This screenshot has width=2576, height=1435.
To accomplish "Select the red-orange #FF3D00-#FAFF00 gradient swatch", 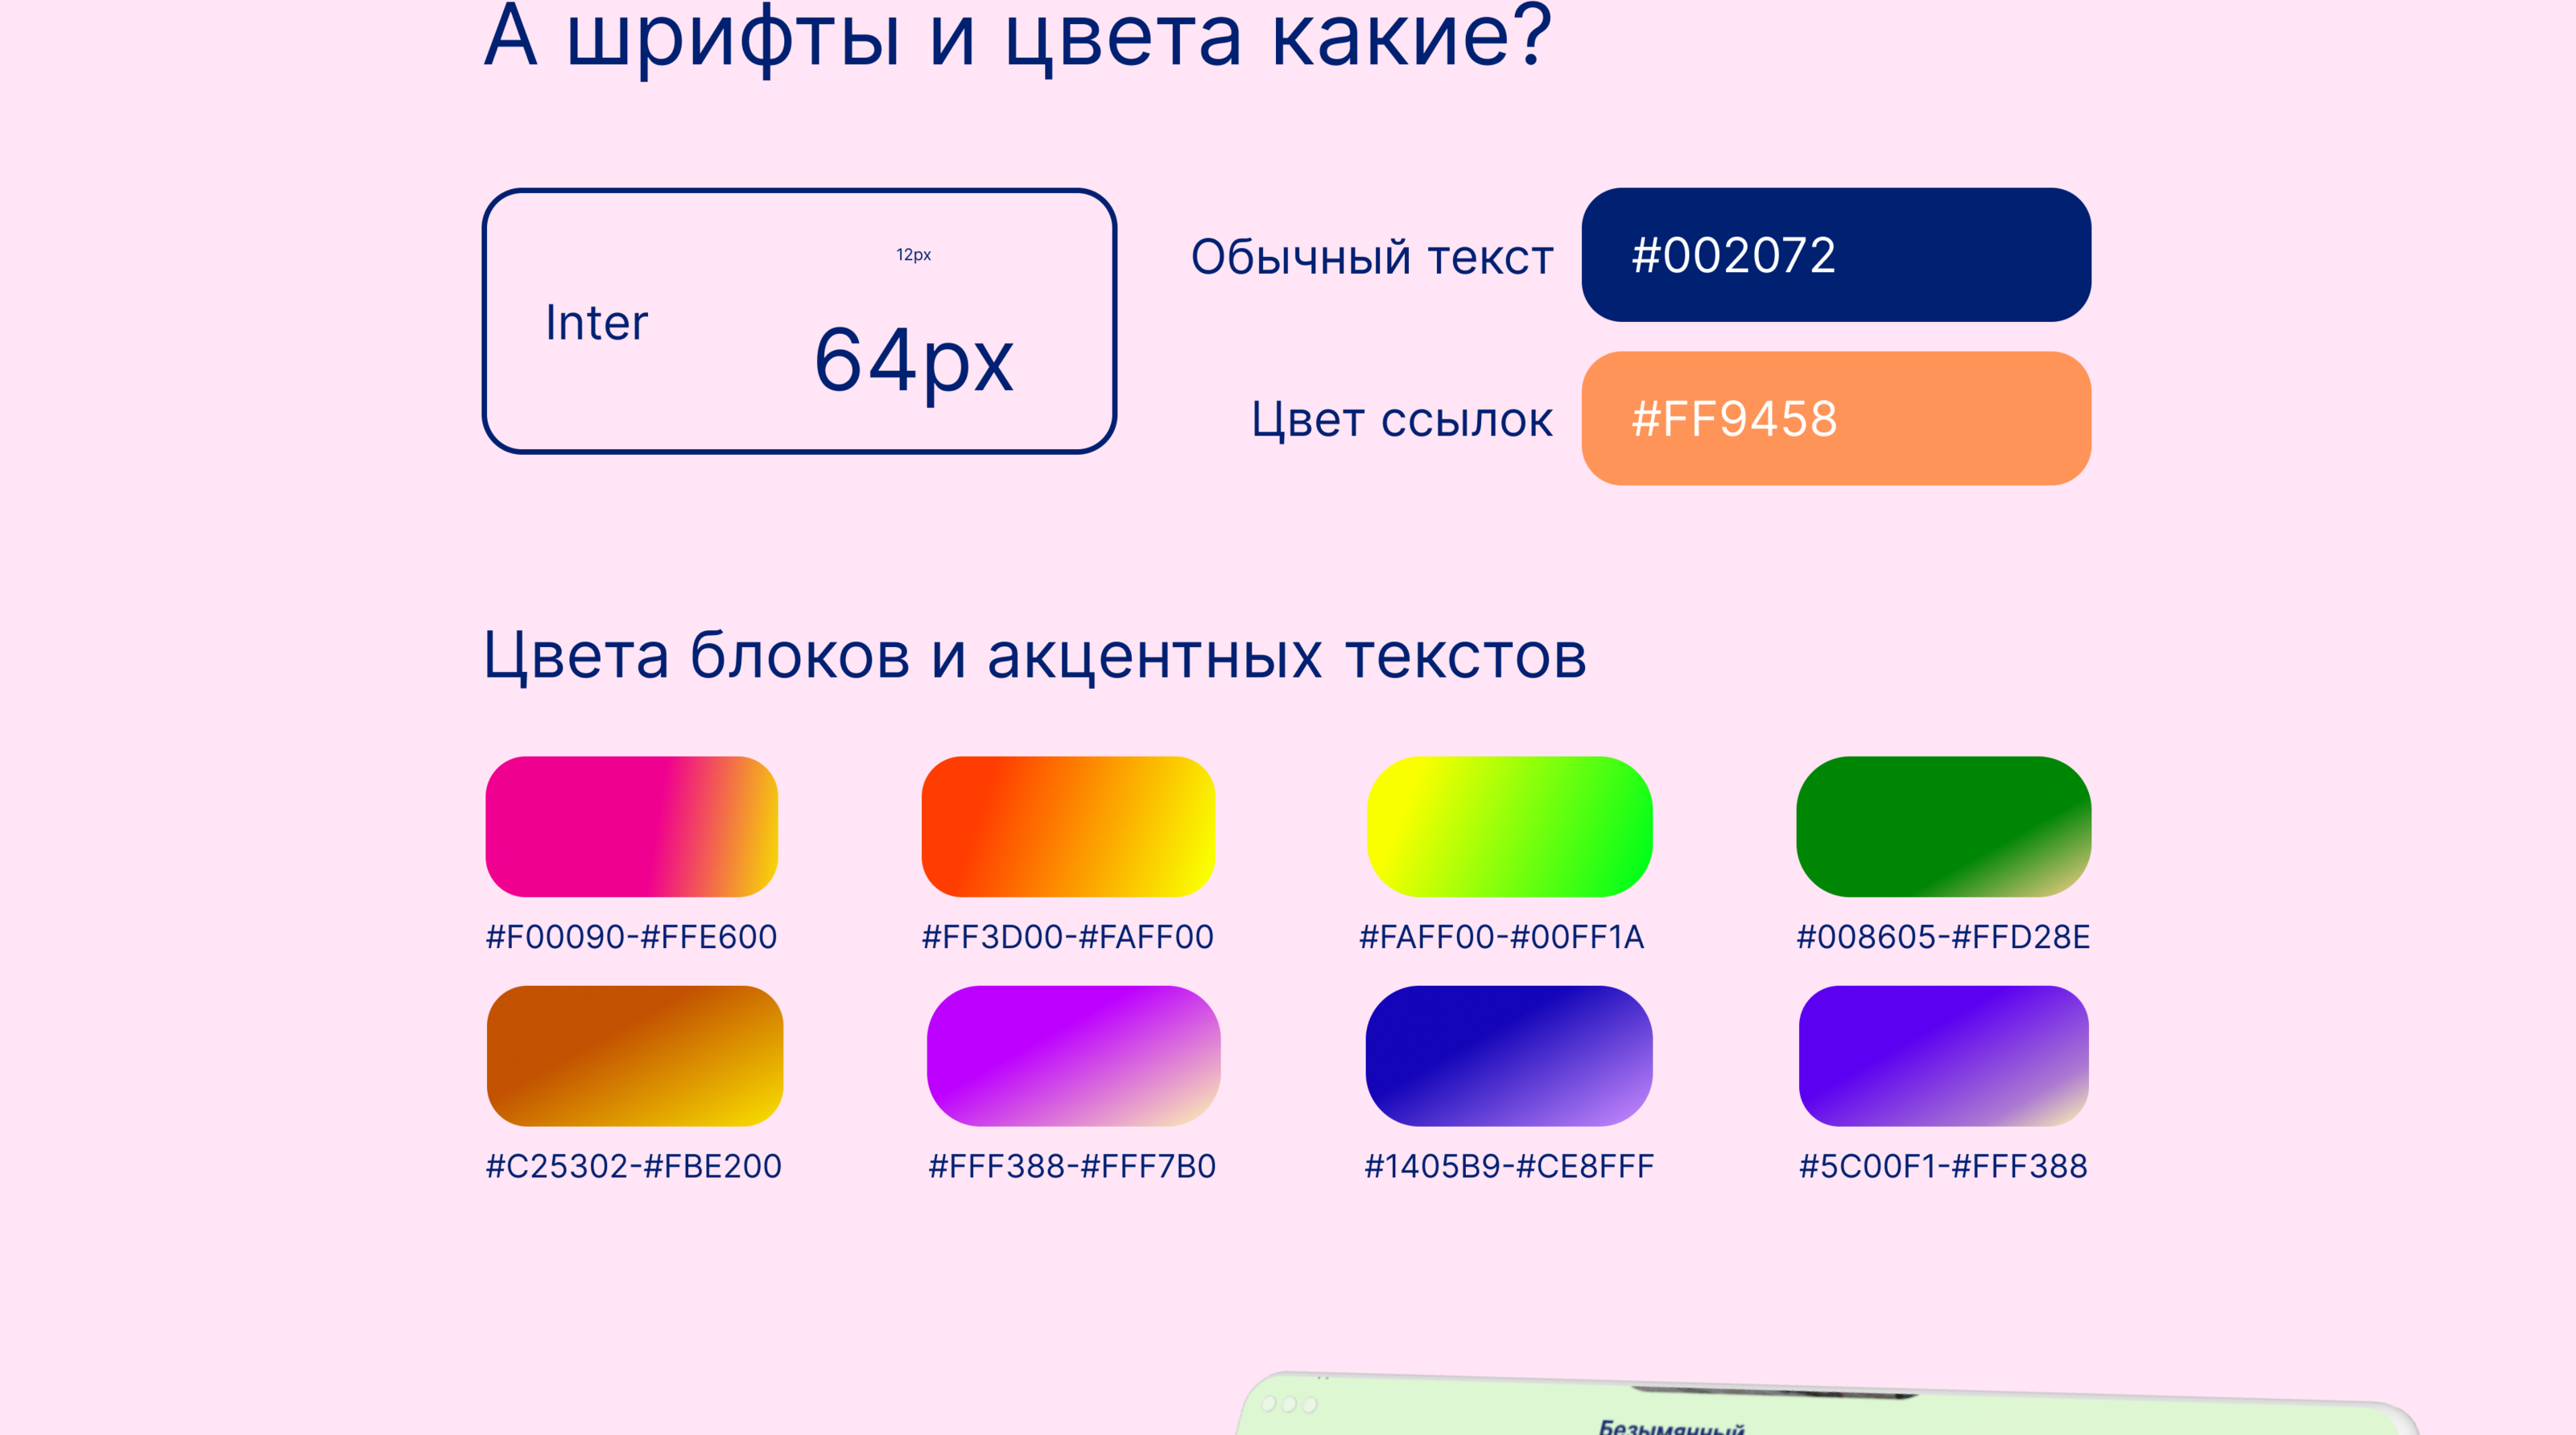I will [x=1067, y=826].
